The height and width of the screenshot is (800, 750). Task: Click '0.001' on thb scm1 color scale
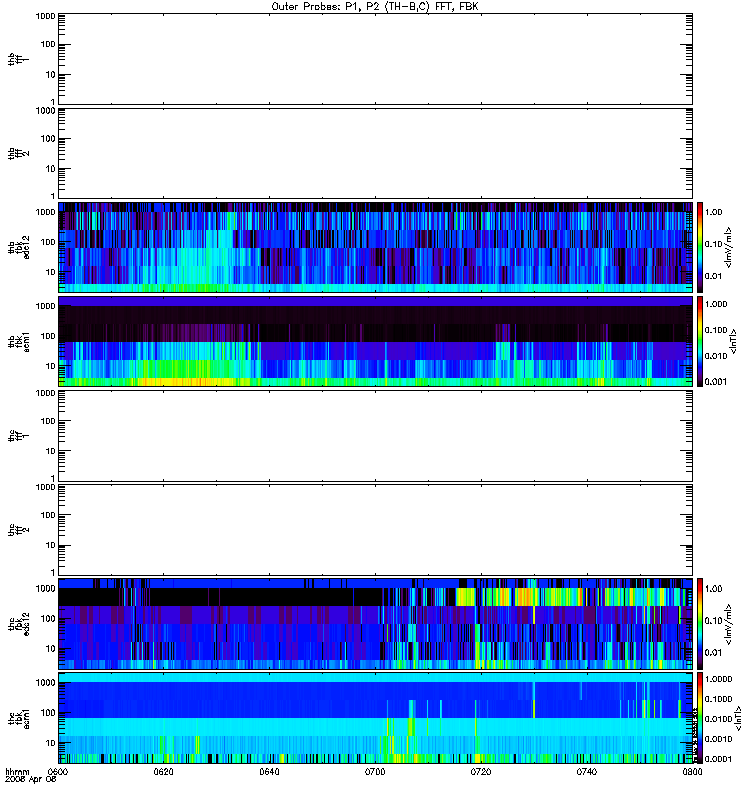(x=716, y=382)
